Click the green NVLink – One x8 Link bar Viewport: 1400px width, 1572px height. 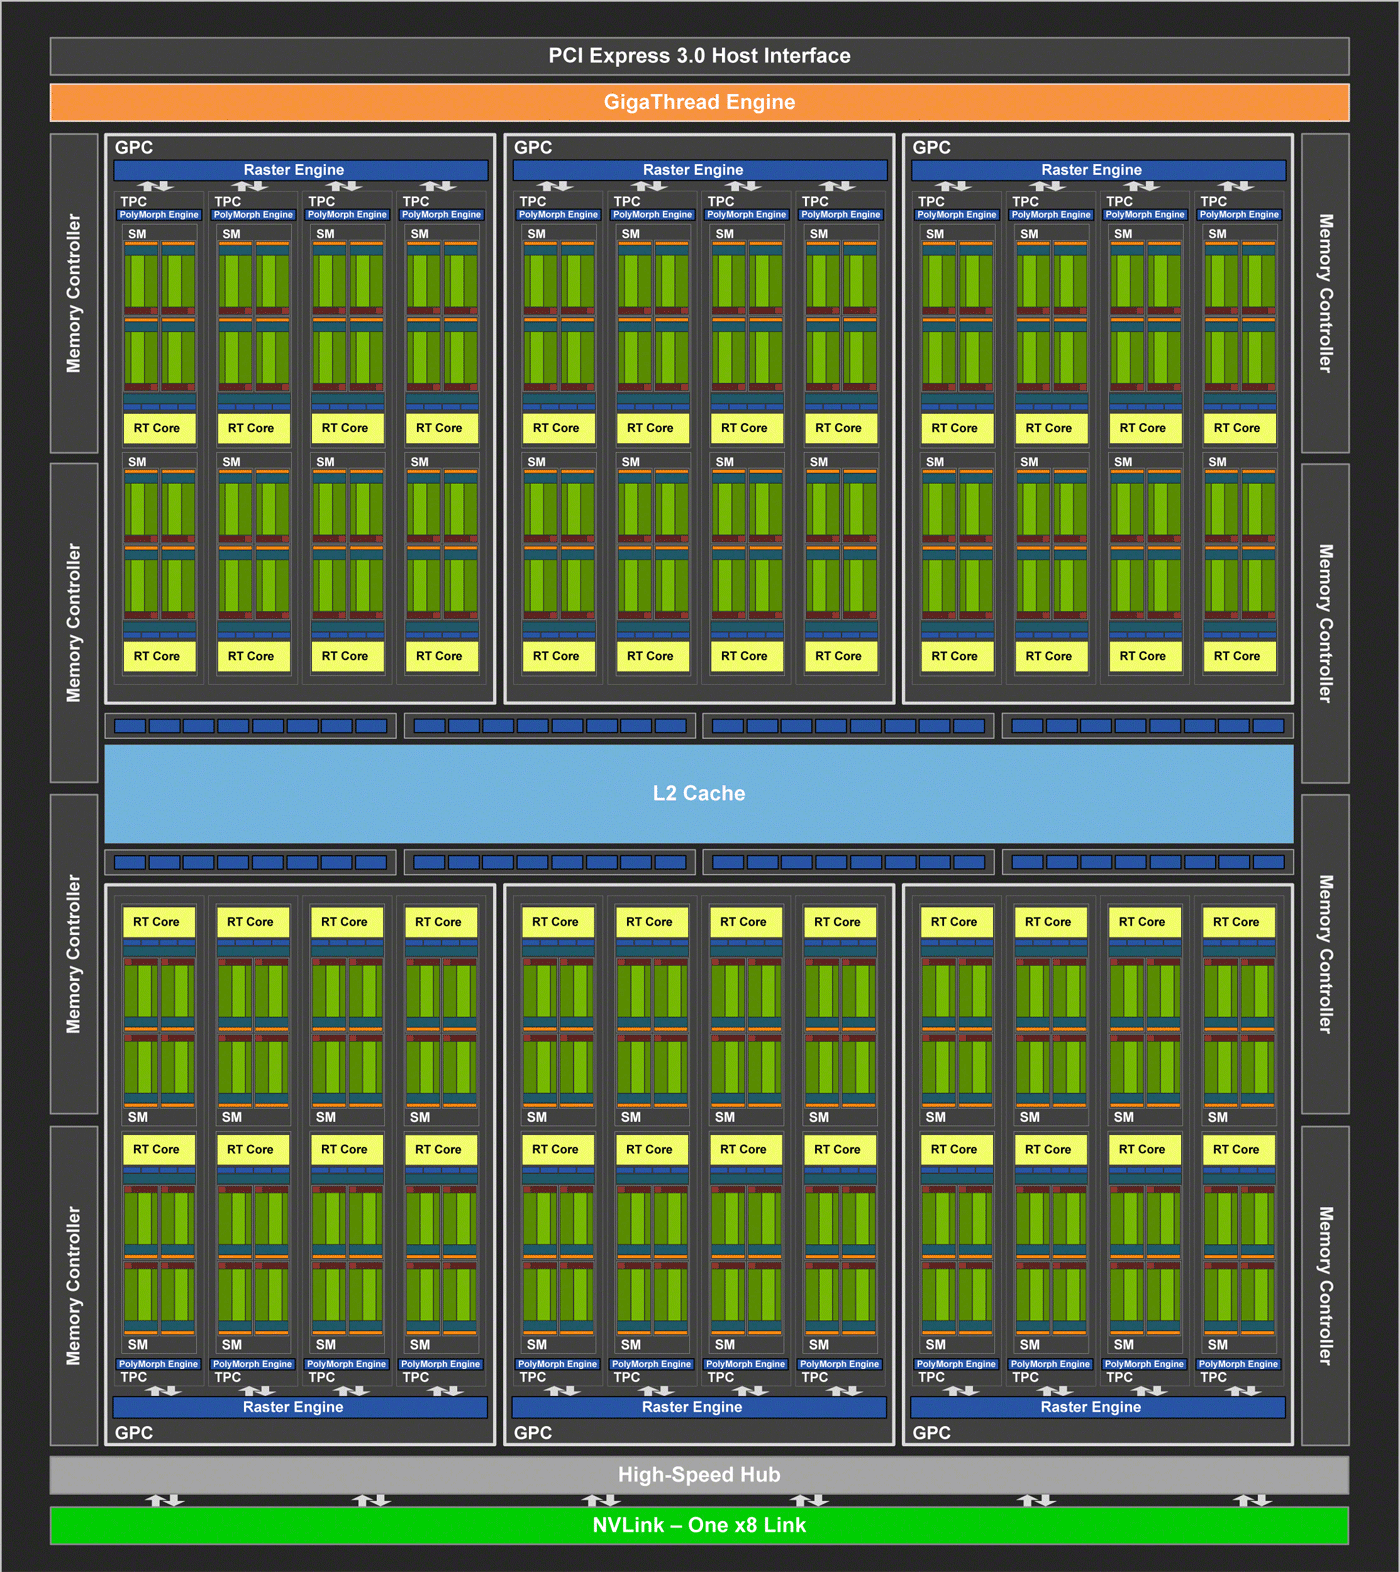pyautogui.click(x=699, y=1525)
